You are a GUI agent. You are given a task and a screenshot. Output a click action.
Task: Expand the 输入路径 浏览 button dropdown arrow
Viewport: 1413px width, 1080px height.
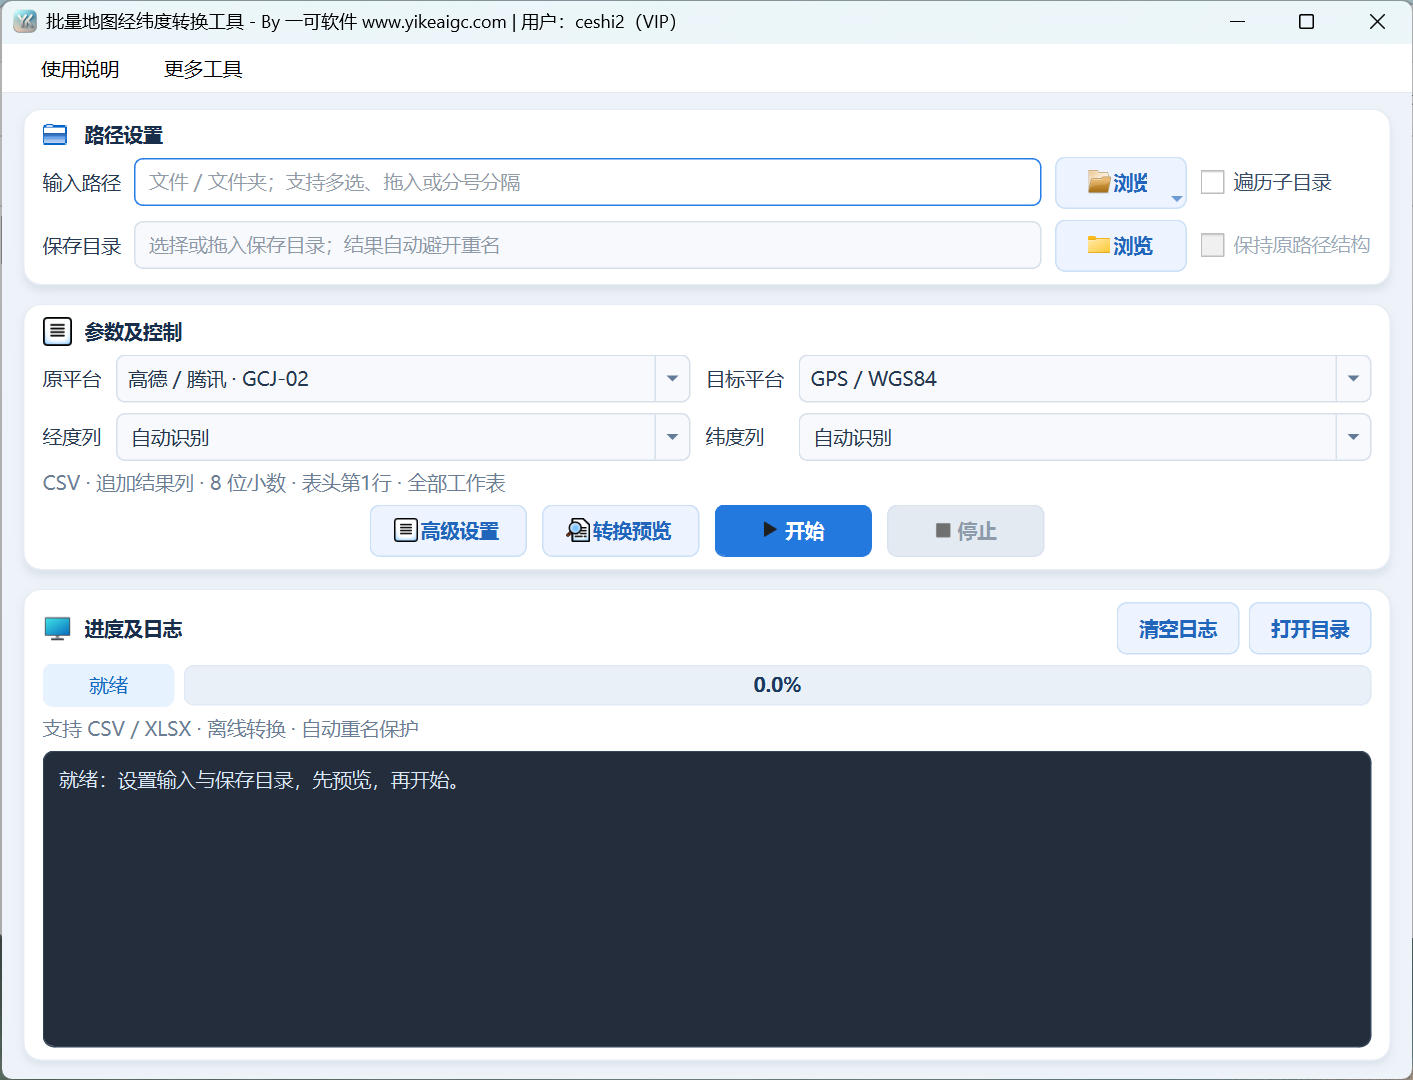pyautogui.click(x=1177, y=198)
